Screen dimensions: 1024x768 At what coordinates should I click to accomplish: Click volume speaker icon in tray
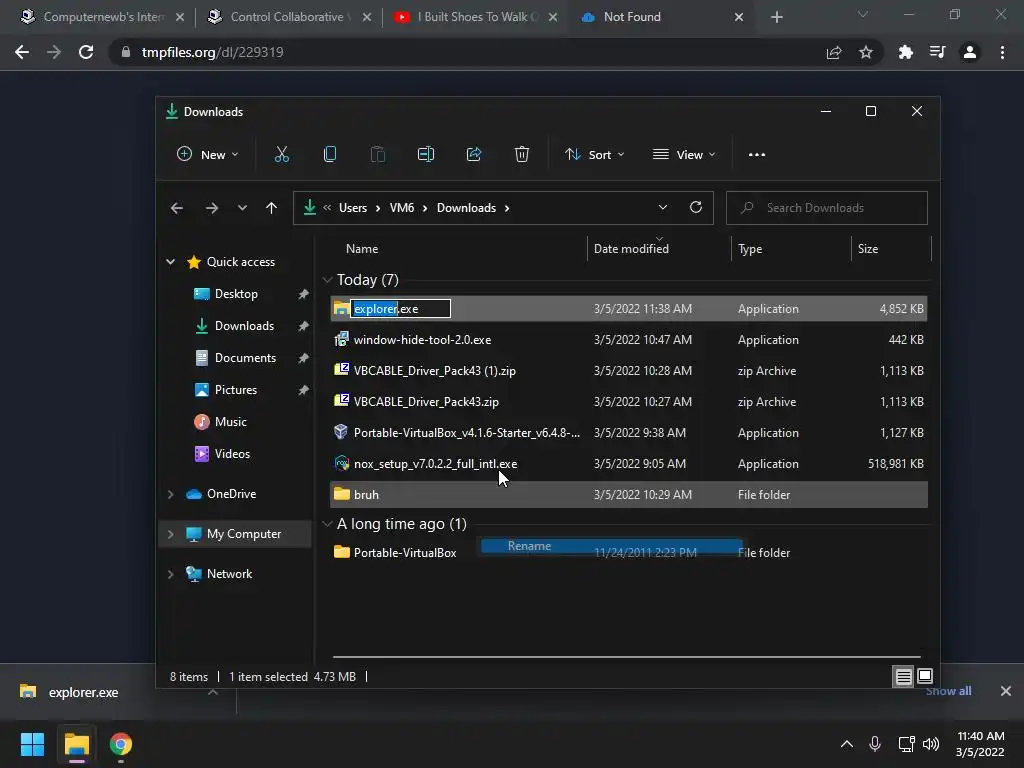[x=931, y=744]
